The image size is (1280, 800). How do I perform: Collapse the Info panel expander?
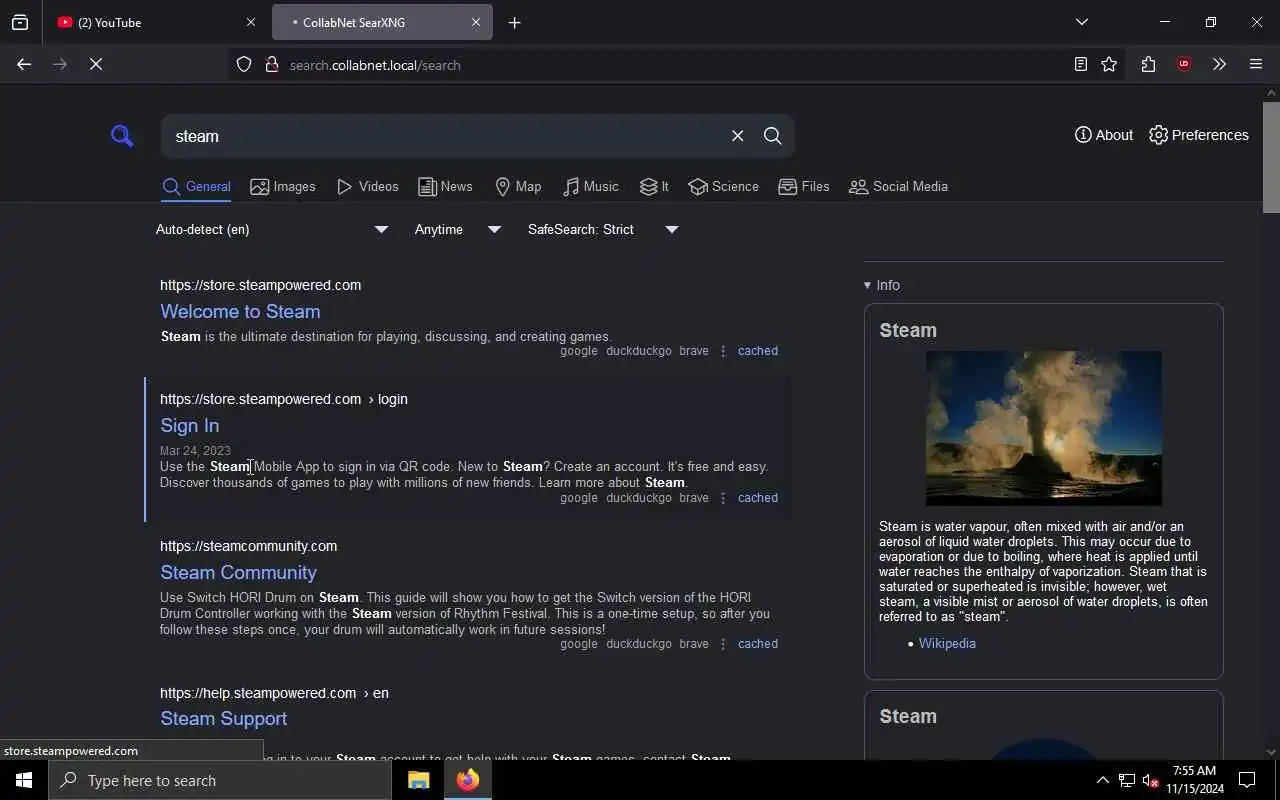point(882,285)
